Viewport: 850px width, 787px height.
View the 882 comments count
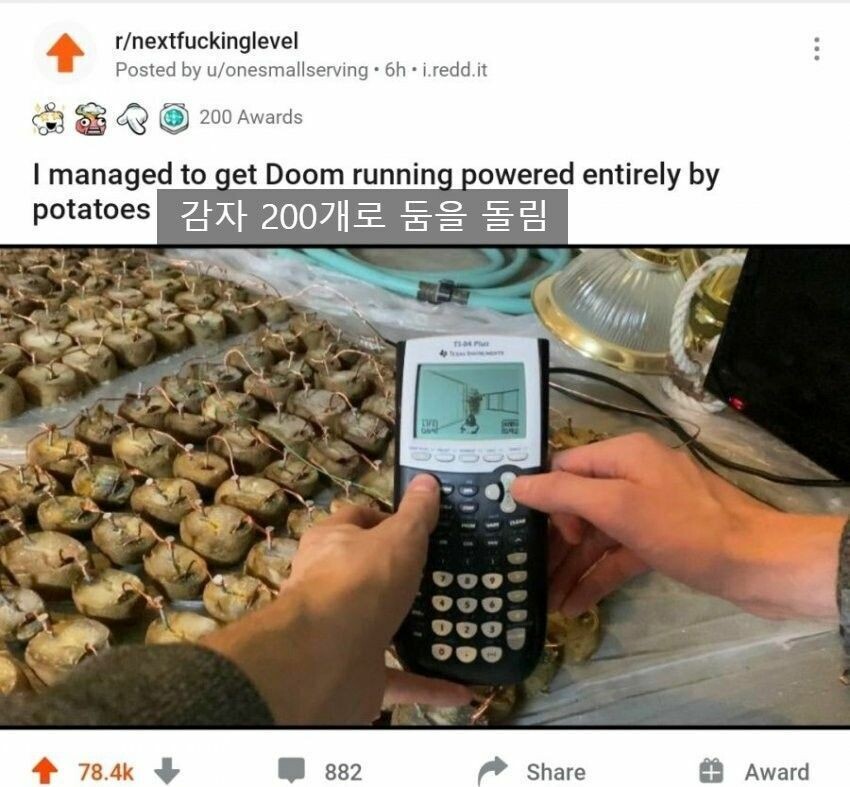[343, 772]
